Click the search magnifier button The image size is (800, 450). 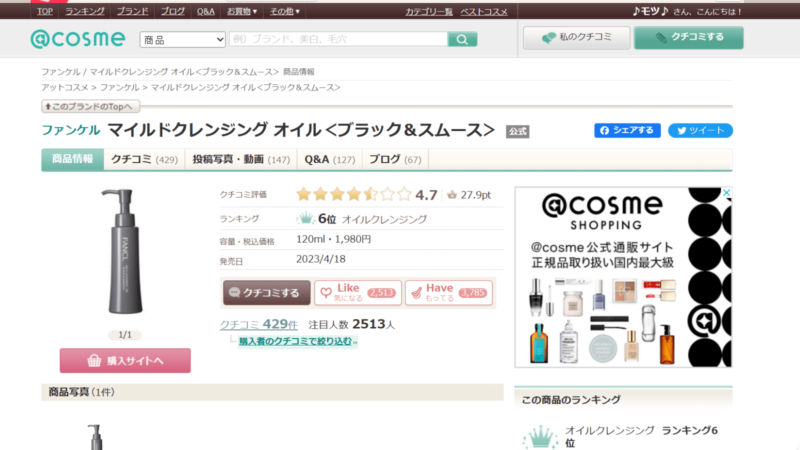[462, 39]
